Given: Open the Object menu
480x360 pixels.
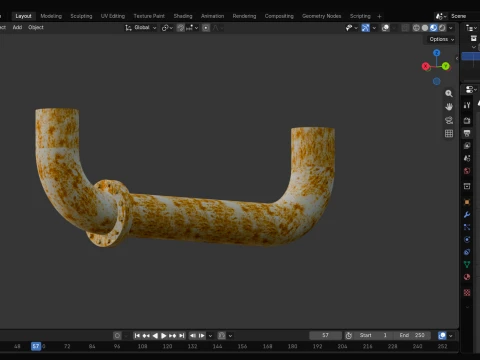Looking at the screenshot, I should pyautogui.click(x=36, y=27).
